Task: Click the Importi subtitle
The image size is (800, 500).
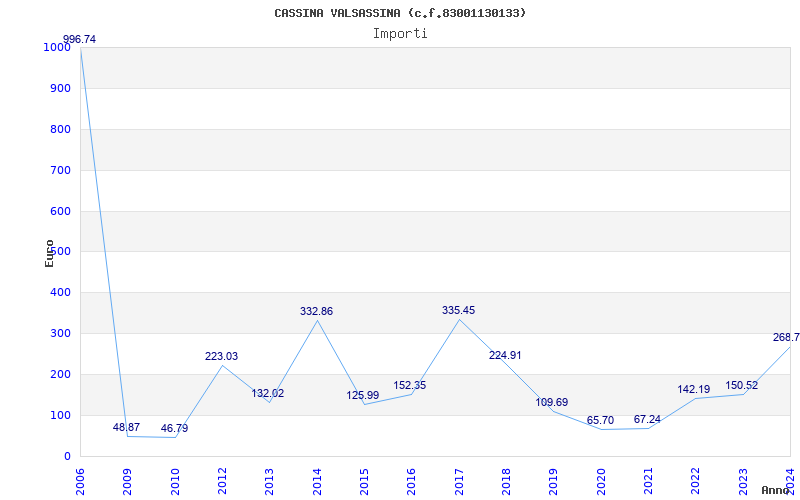Action: pyautogui.click(x=400, y=34)
